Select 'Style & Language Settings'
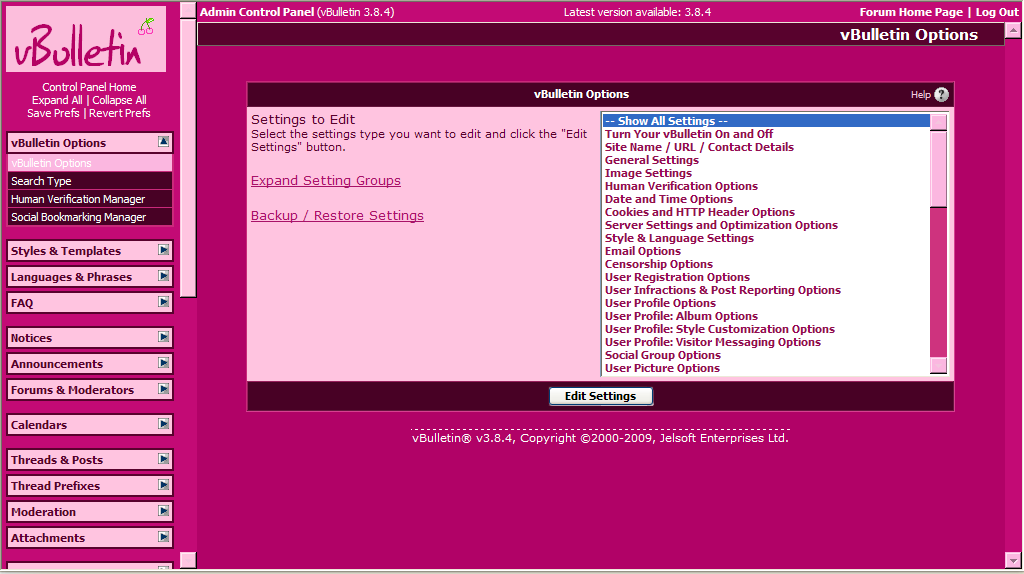The height and width of the screenshot is (574, 1024). pos(766,238)
